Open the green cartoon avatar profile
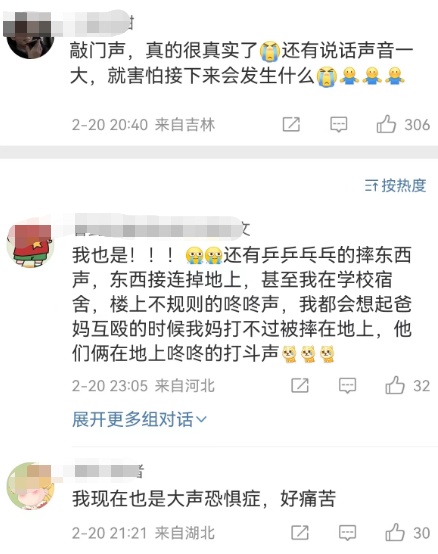The image size is (438, 554). point(30,486)
